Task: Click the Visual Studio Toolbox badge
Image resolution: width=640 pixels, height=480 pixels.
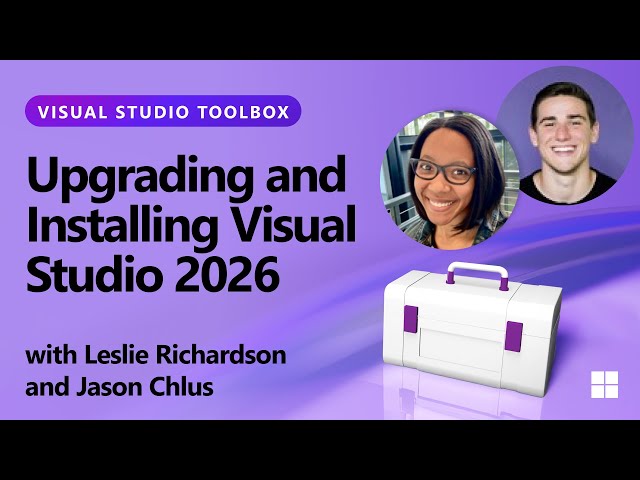Action: 163,111
